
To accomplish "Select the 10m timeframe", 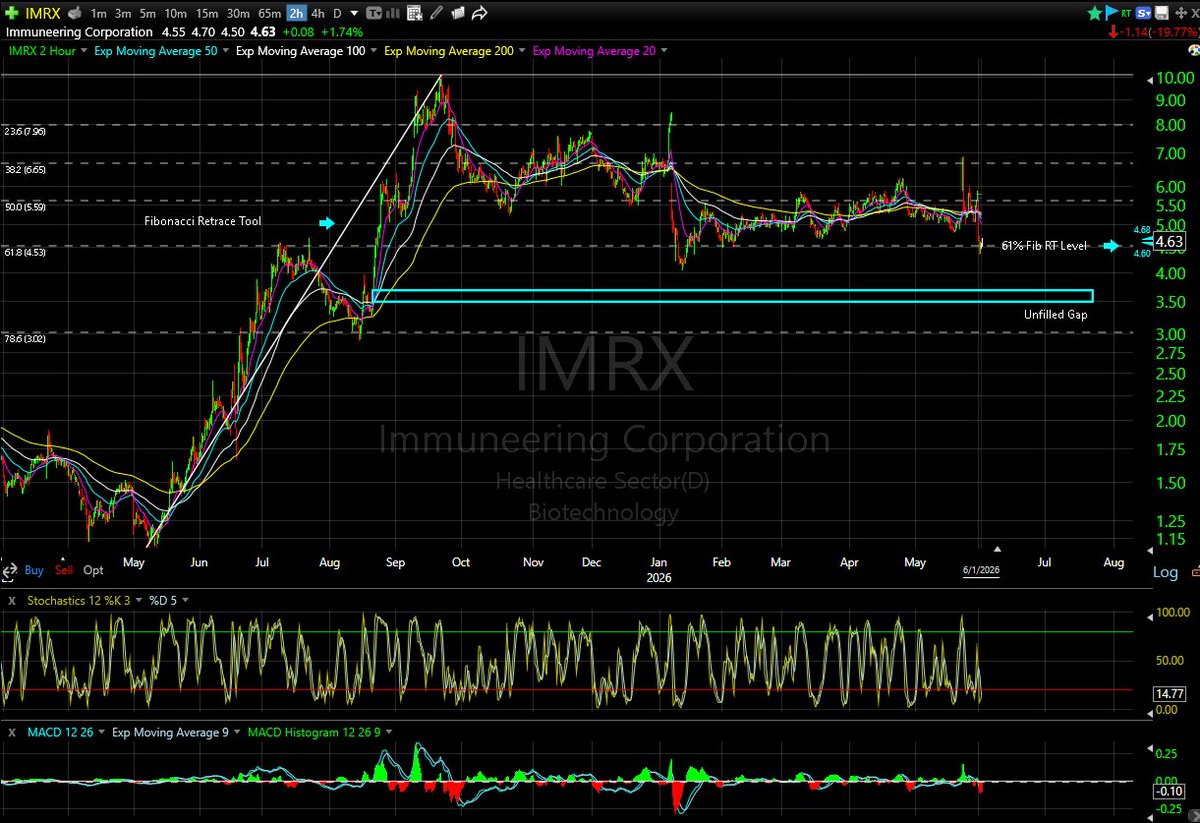I will pos(175,14).
